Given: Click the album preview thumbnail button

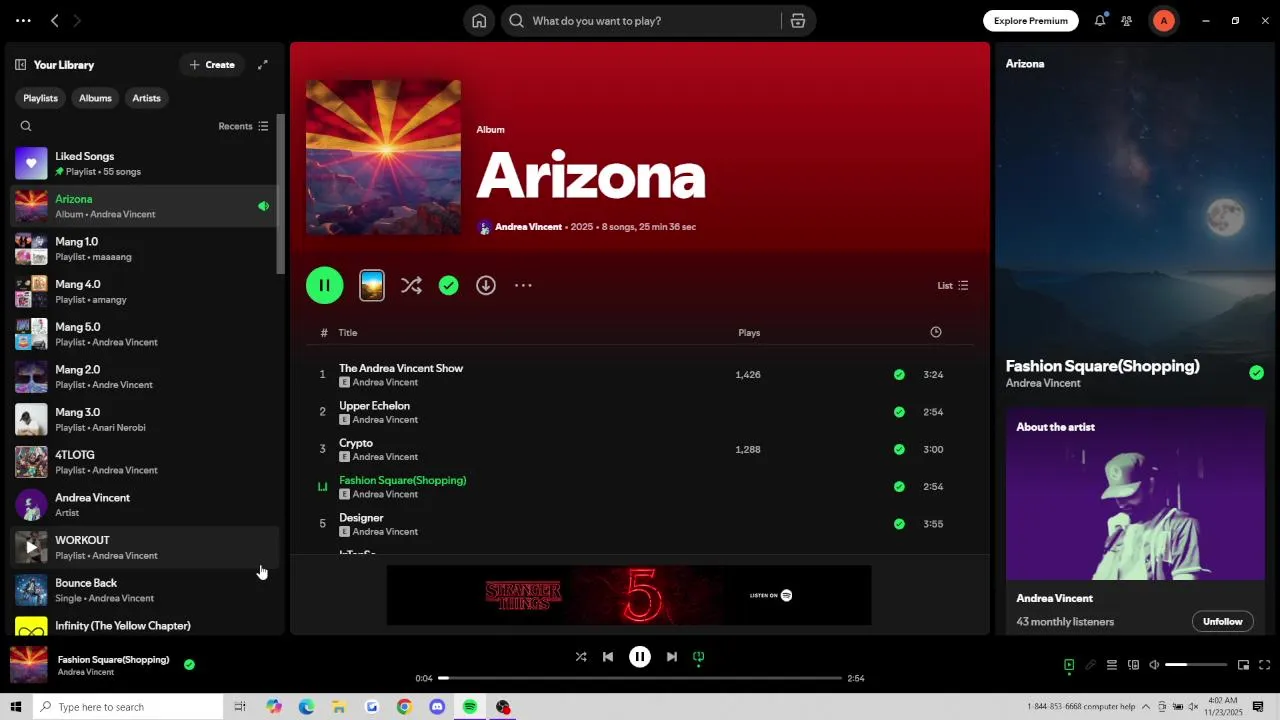Looking at the screenshot, I should coord(372,285).
